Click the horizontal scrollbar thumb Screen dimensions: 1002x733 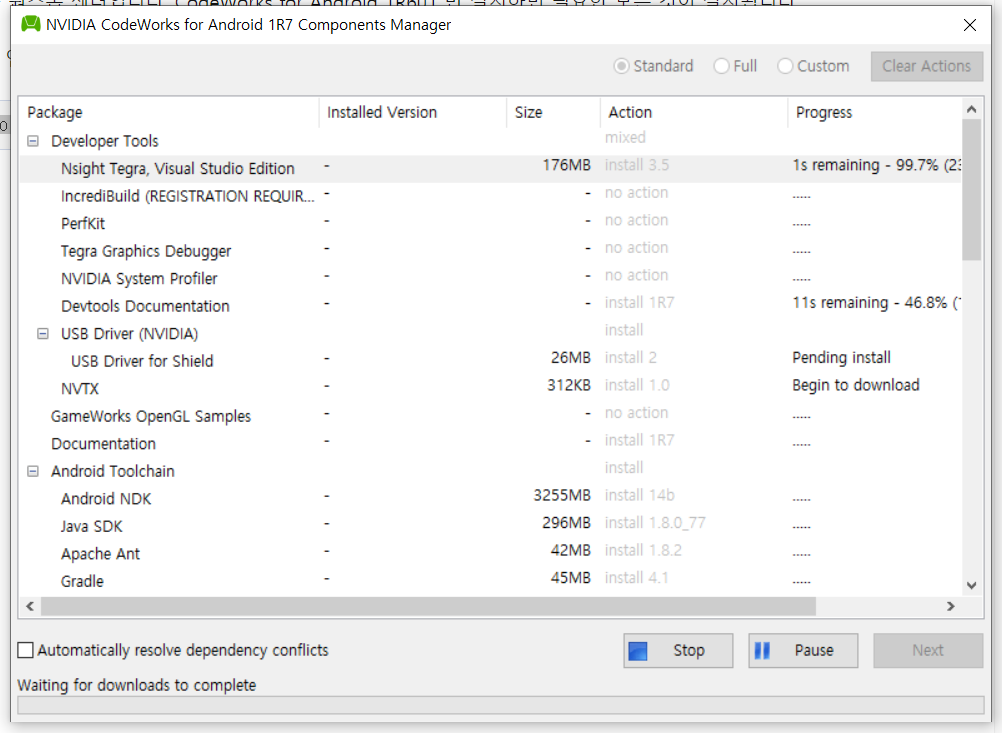coord(428,606)
